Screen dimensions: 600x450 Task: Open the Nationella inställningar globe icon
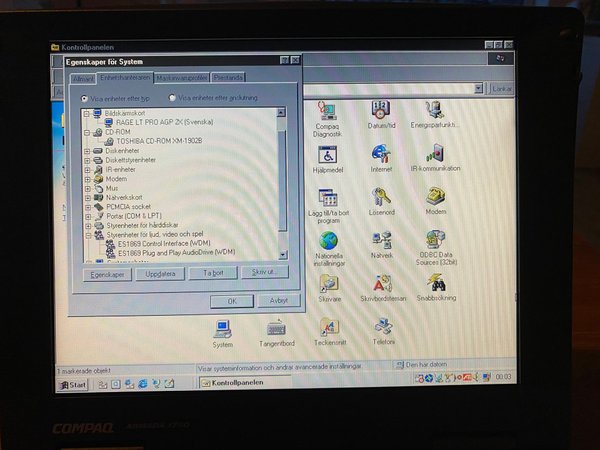(x=329, y=249)
